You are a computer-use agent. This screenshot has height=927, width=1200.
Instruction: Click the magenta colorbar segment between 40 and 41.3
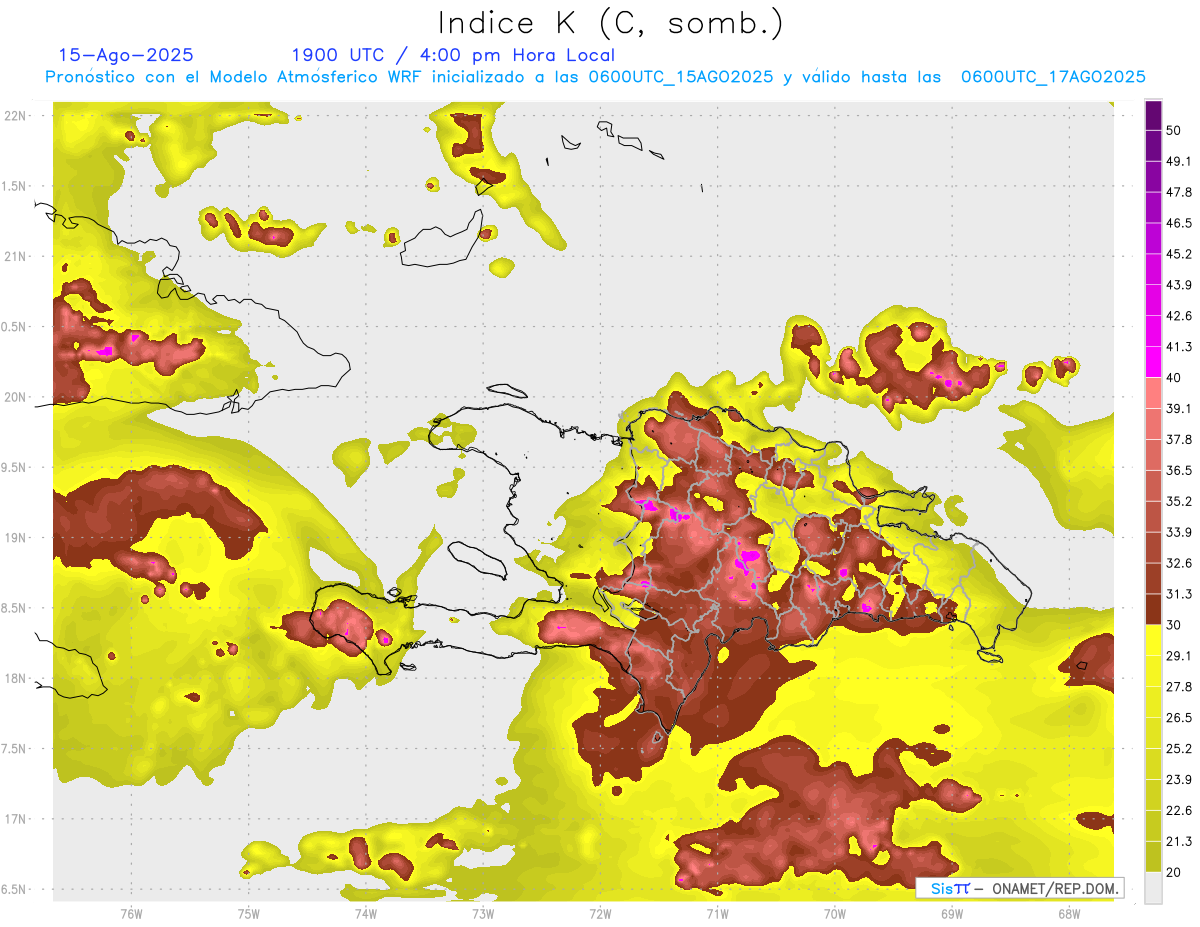tap(1153, 362)
